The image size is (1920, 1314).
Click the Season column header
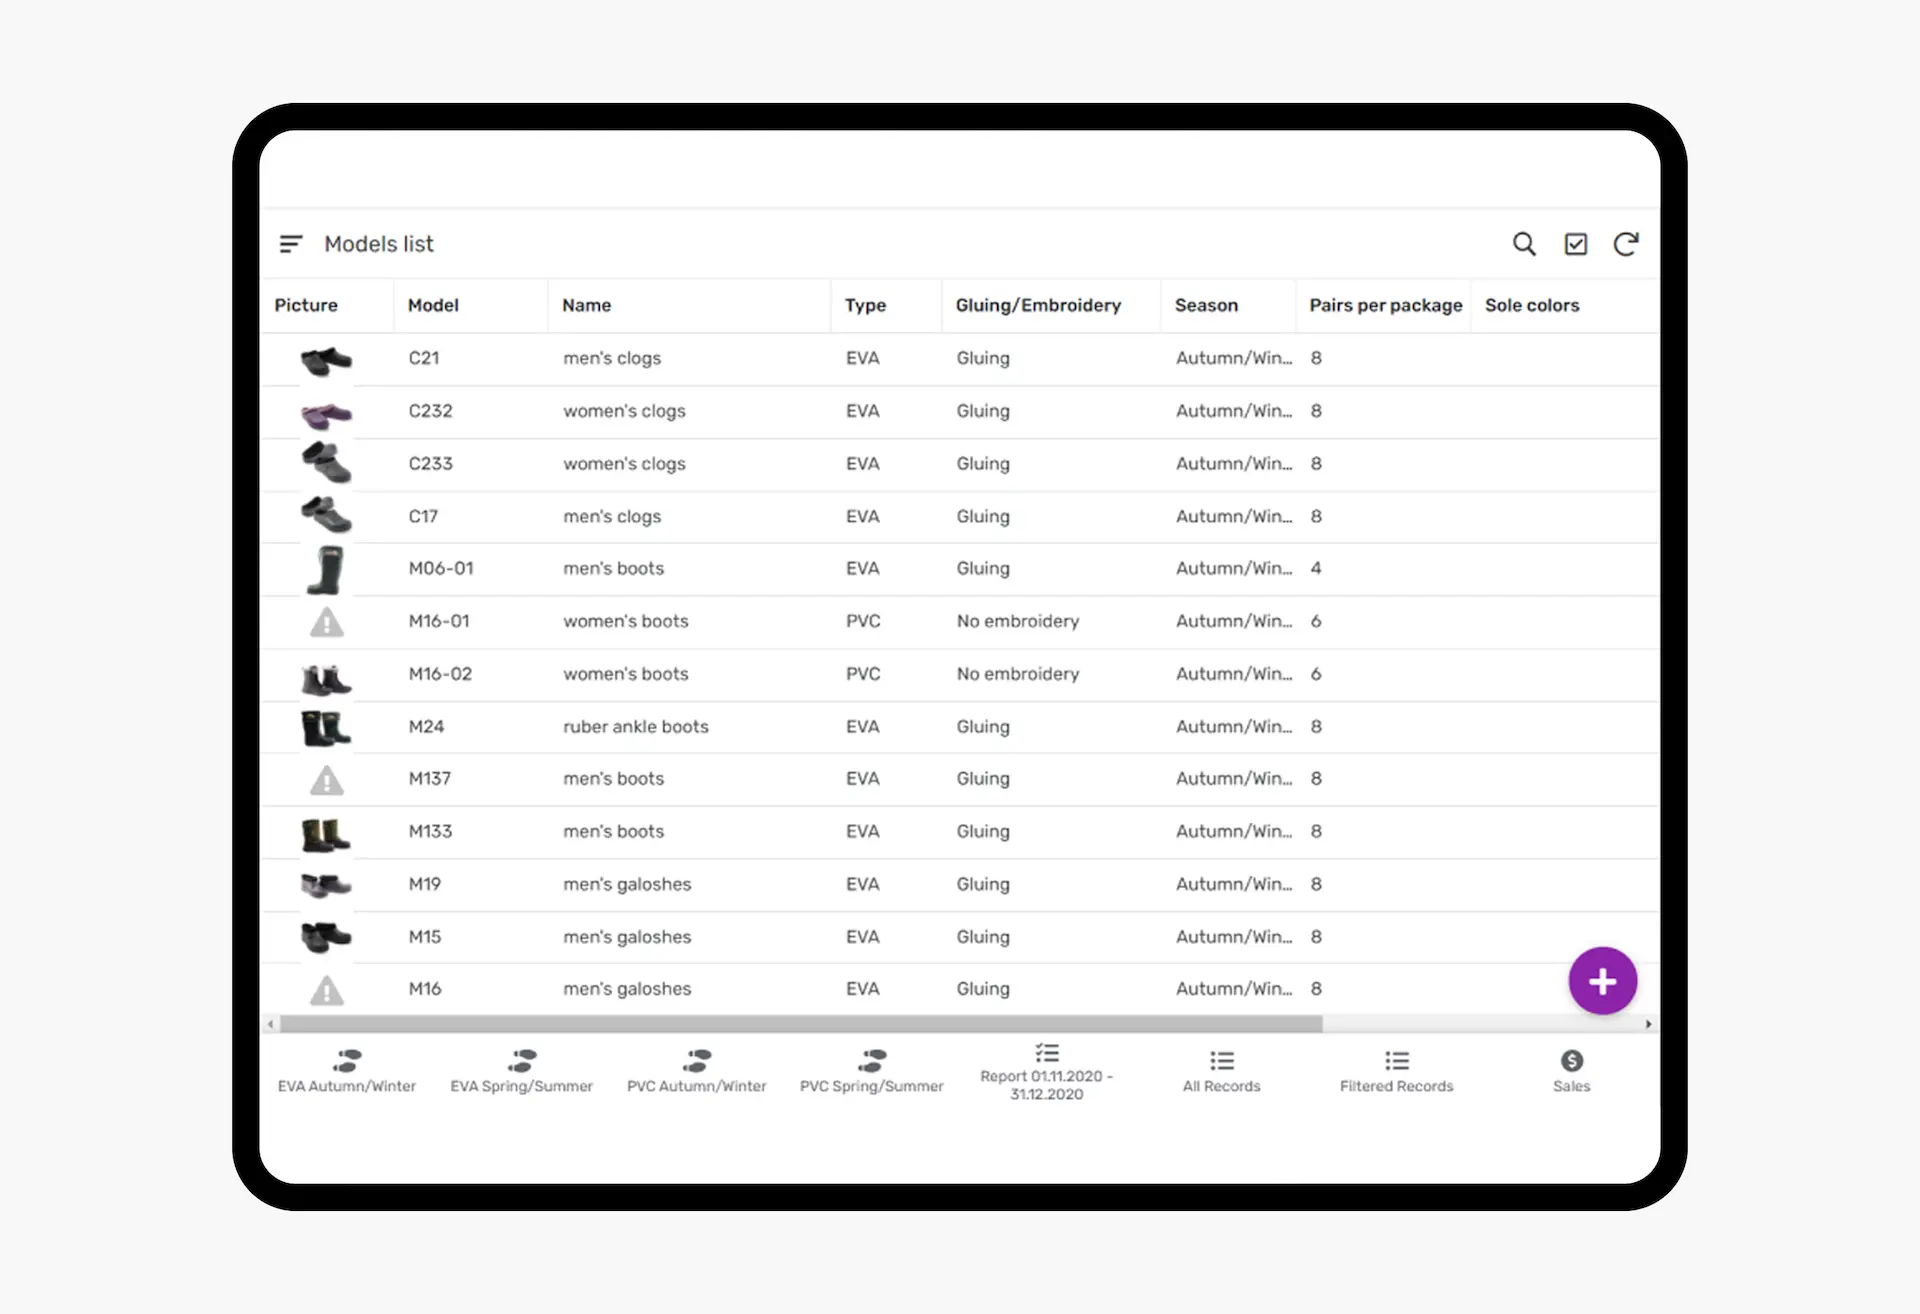pos(1206,305)
